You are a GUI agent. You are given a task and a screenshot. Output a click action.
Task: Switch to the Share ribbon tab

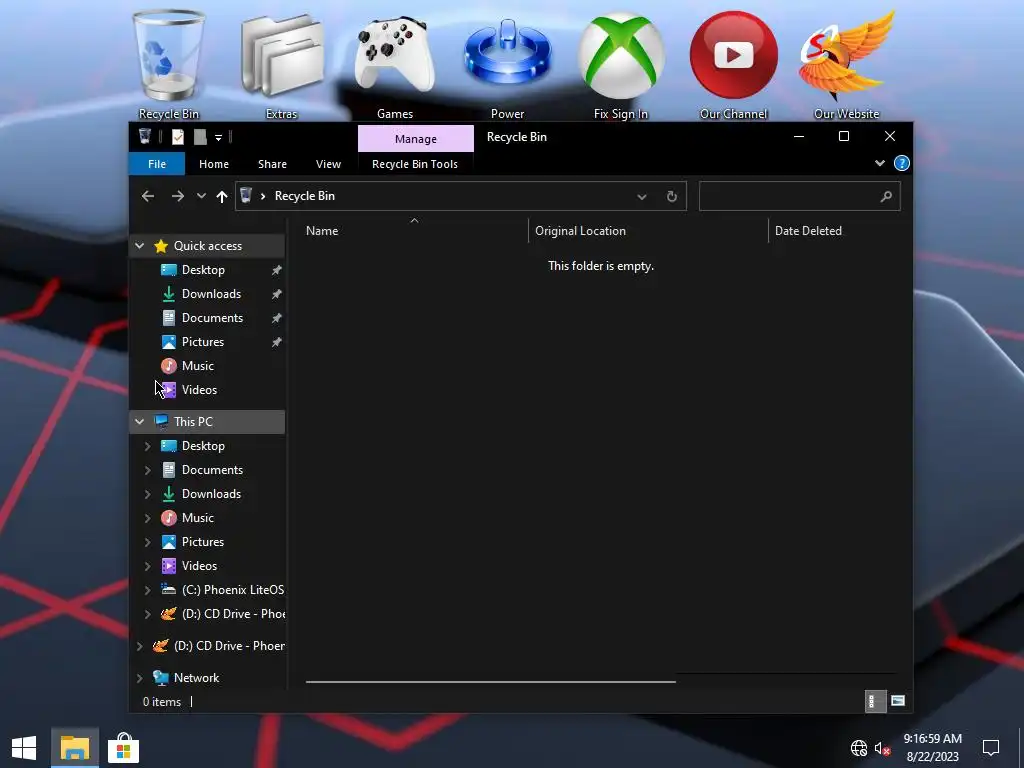coord(272,164)
